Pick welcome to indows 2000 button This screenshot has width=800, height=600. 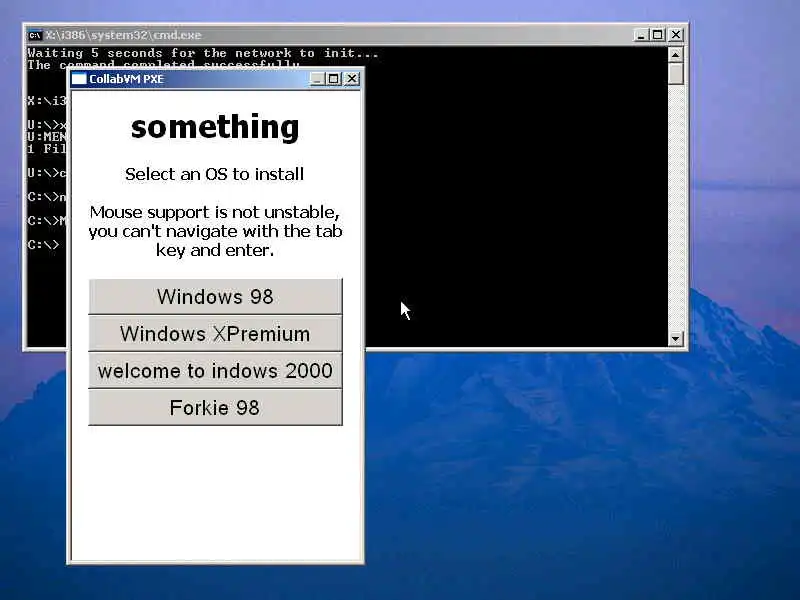pyautogui.click(x=215, y=370)
